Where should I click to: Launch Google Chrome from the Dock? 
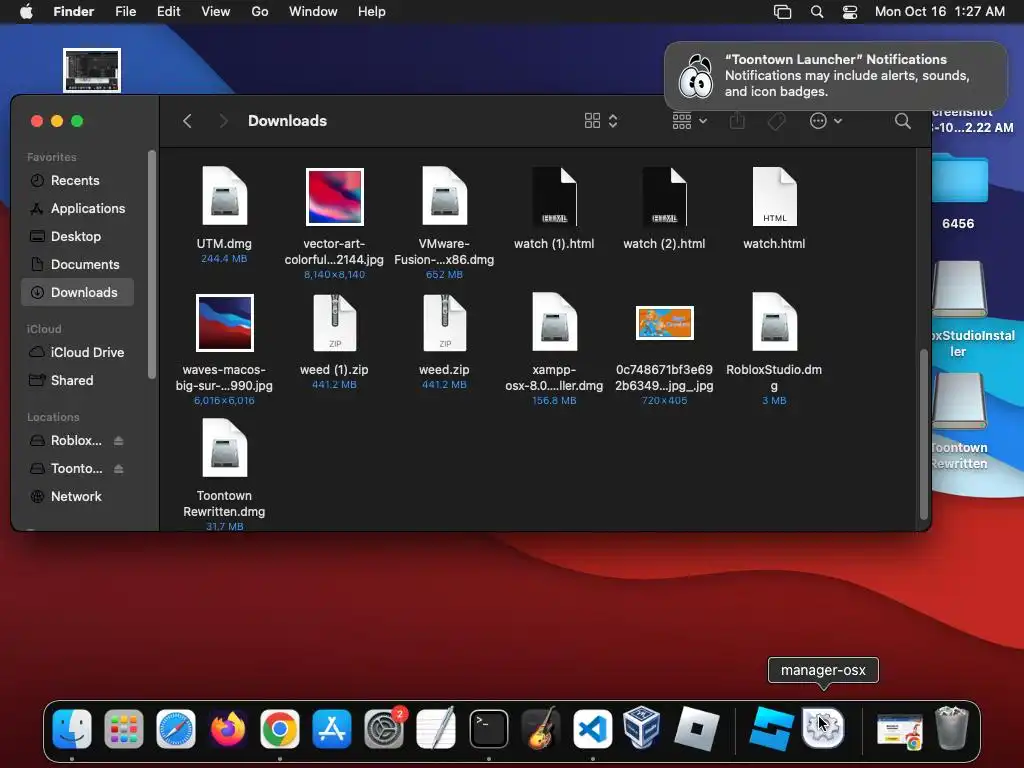click(x=280, y=728)
